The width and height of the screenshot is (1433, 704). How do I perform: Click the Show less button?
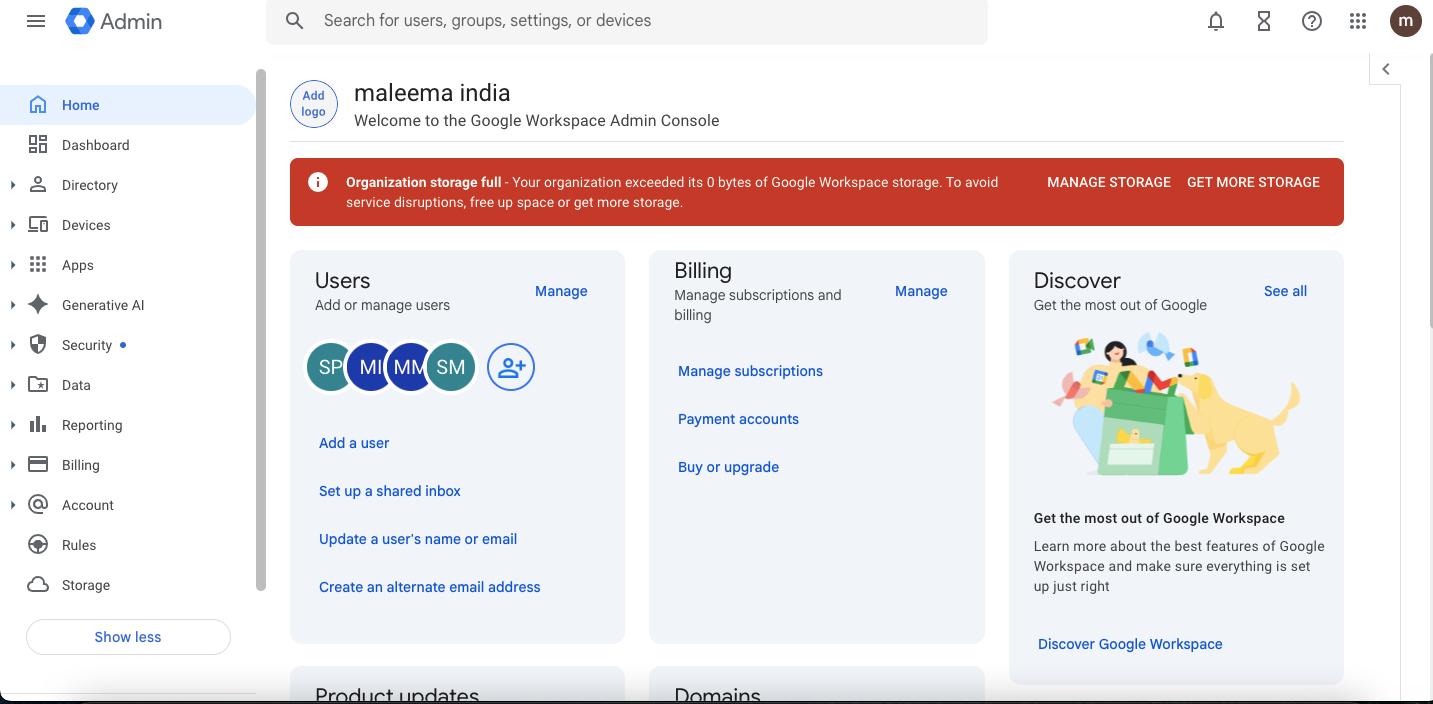128,637
